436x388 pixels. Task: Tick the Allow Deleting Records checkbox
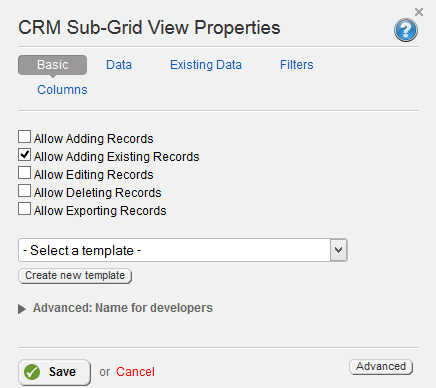(x=24, y=191)
